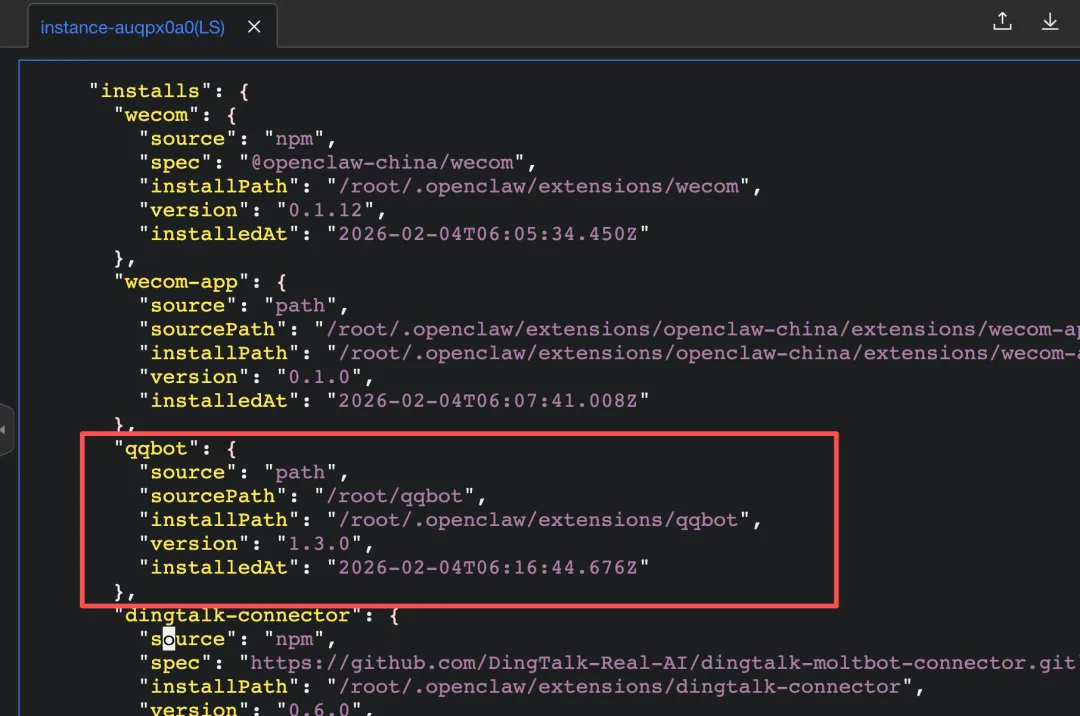1080x716 pixels.
Task: Click the version value "0.1.0"
Action: 319,377
